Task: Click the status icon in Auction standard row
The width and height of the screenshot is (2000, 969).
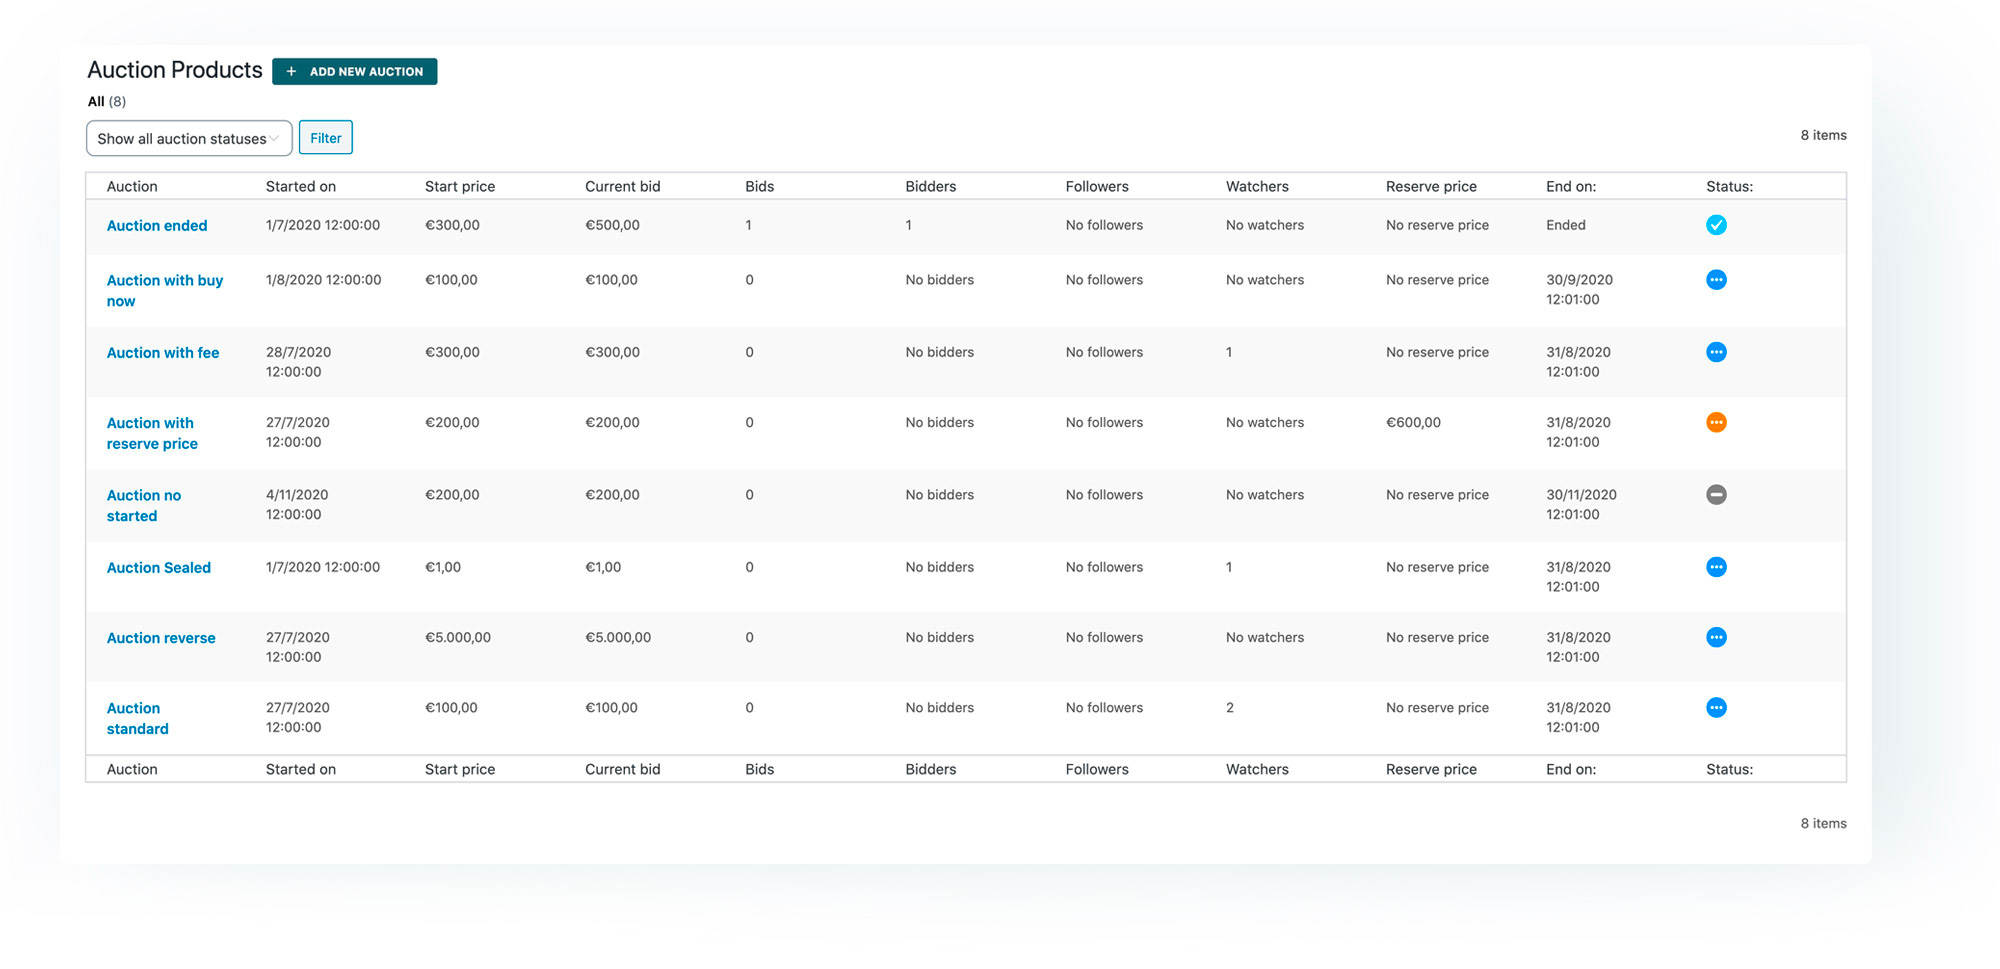Action: pos(1716,708)
